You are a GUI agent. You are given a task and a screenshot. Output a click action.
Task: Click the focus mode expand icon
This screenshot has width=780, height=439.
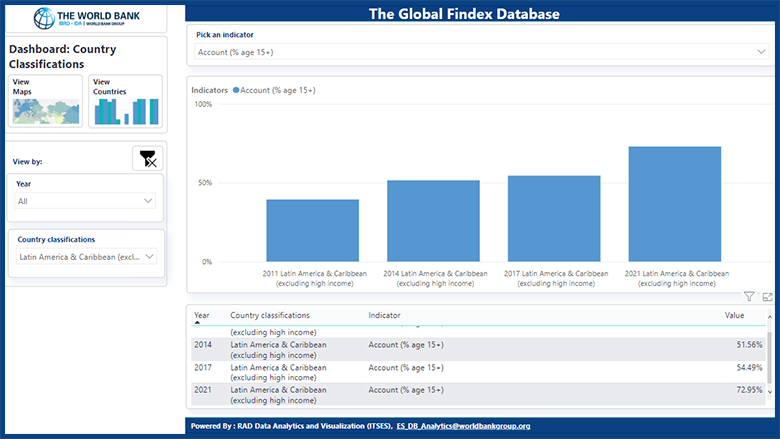768,297
